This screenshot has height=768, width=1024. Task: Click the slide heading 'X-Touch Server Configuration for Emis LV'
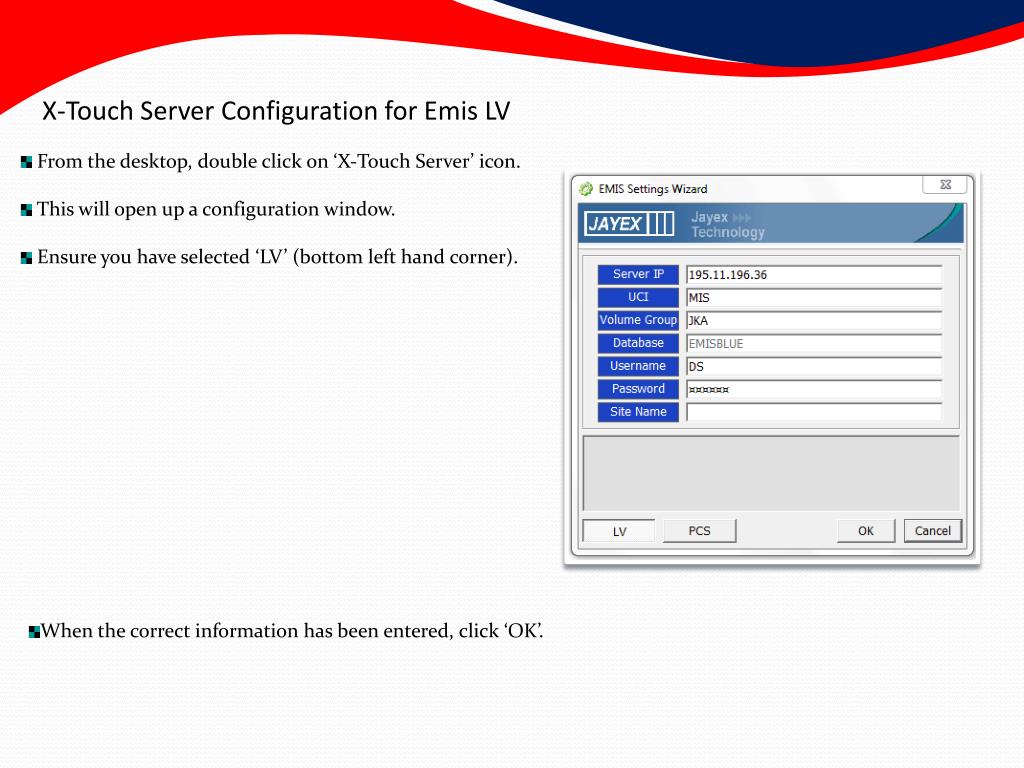tap(276, 111)
